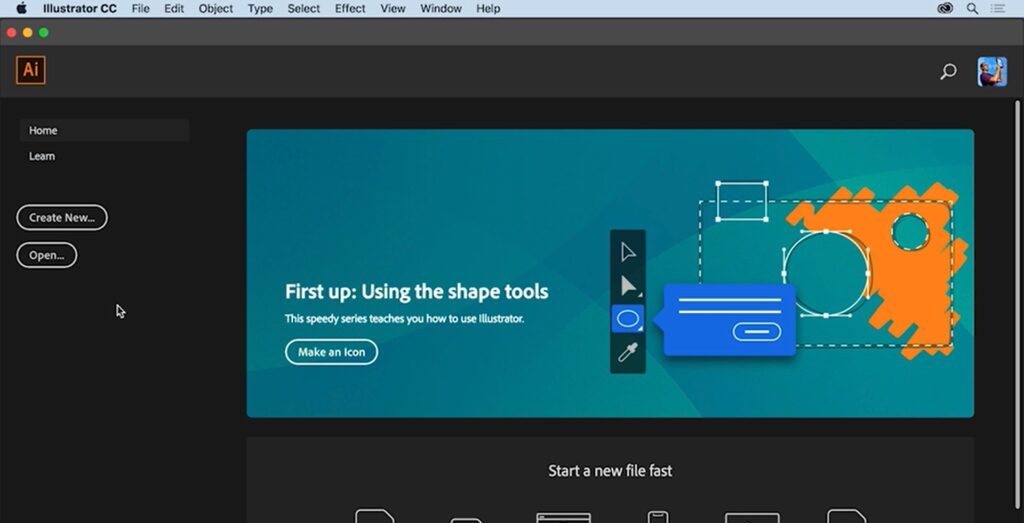This screenshot has width=1024, height=523.
Task: Switch to the Learn section in sidebar
Action: [x=42, y=156]
